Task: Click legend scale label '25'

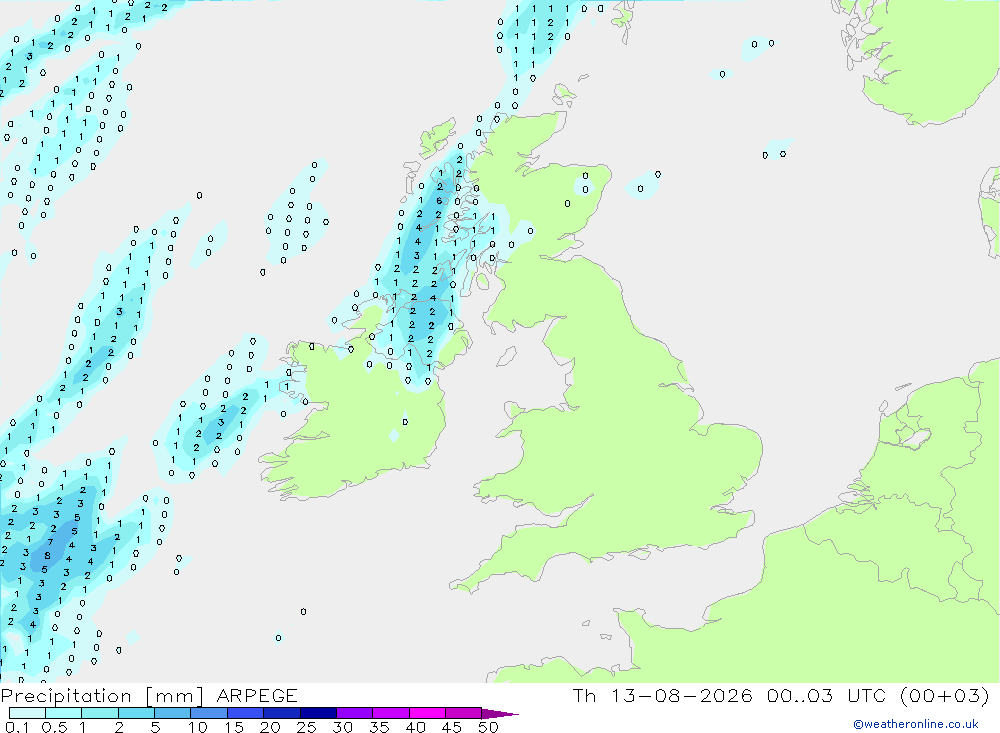Action: [306, 727]
